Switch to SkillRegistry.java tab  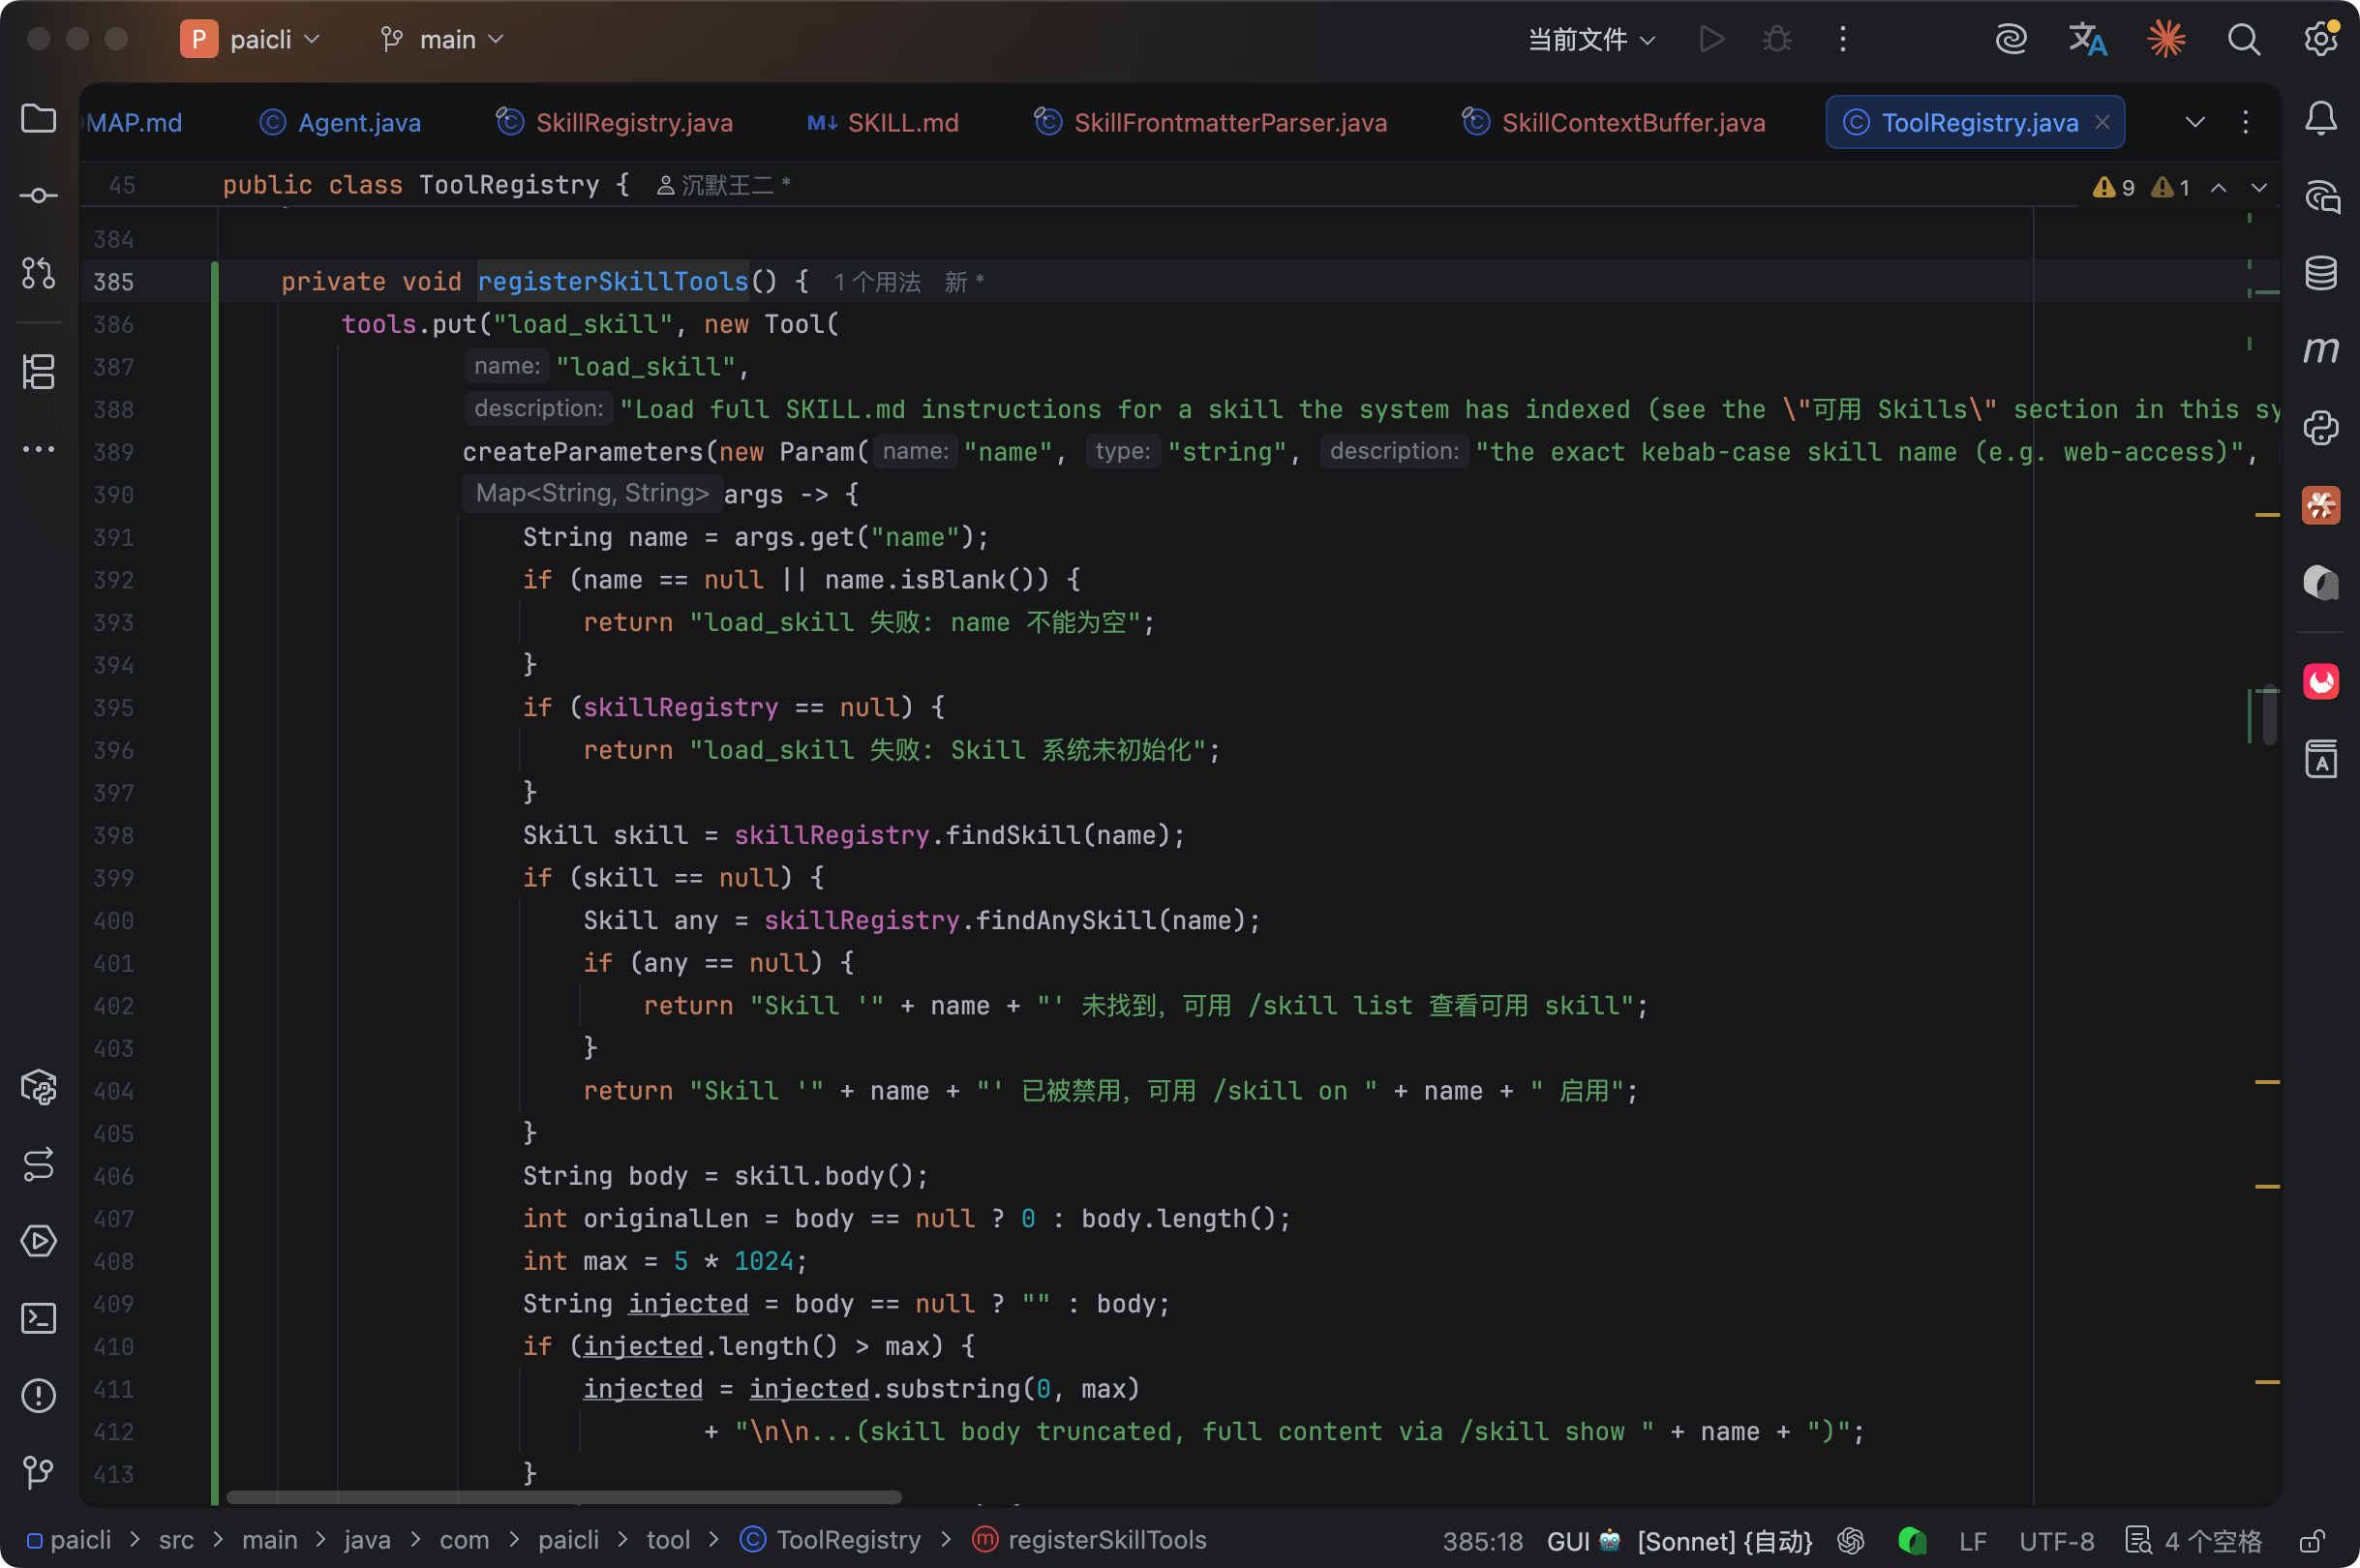coord(614,122)
